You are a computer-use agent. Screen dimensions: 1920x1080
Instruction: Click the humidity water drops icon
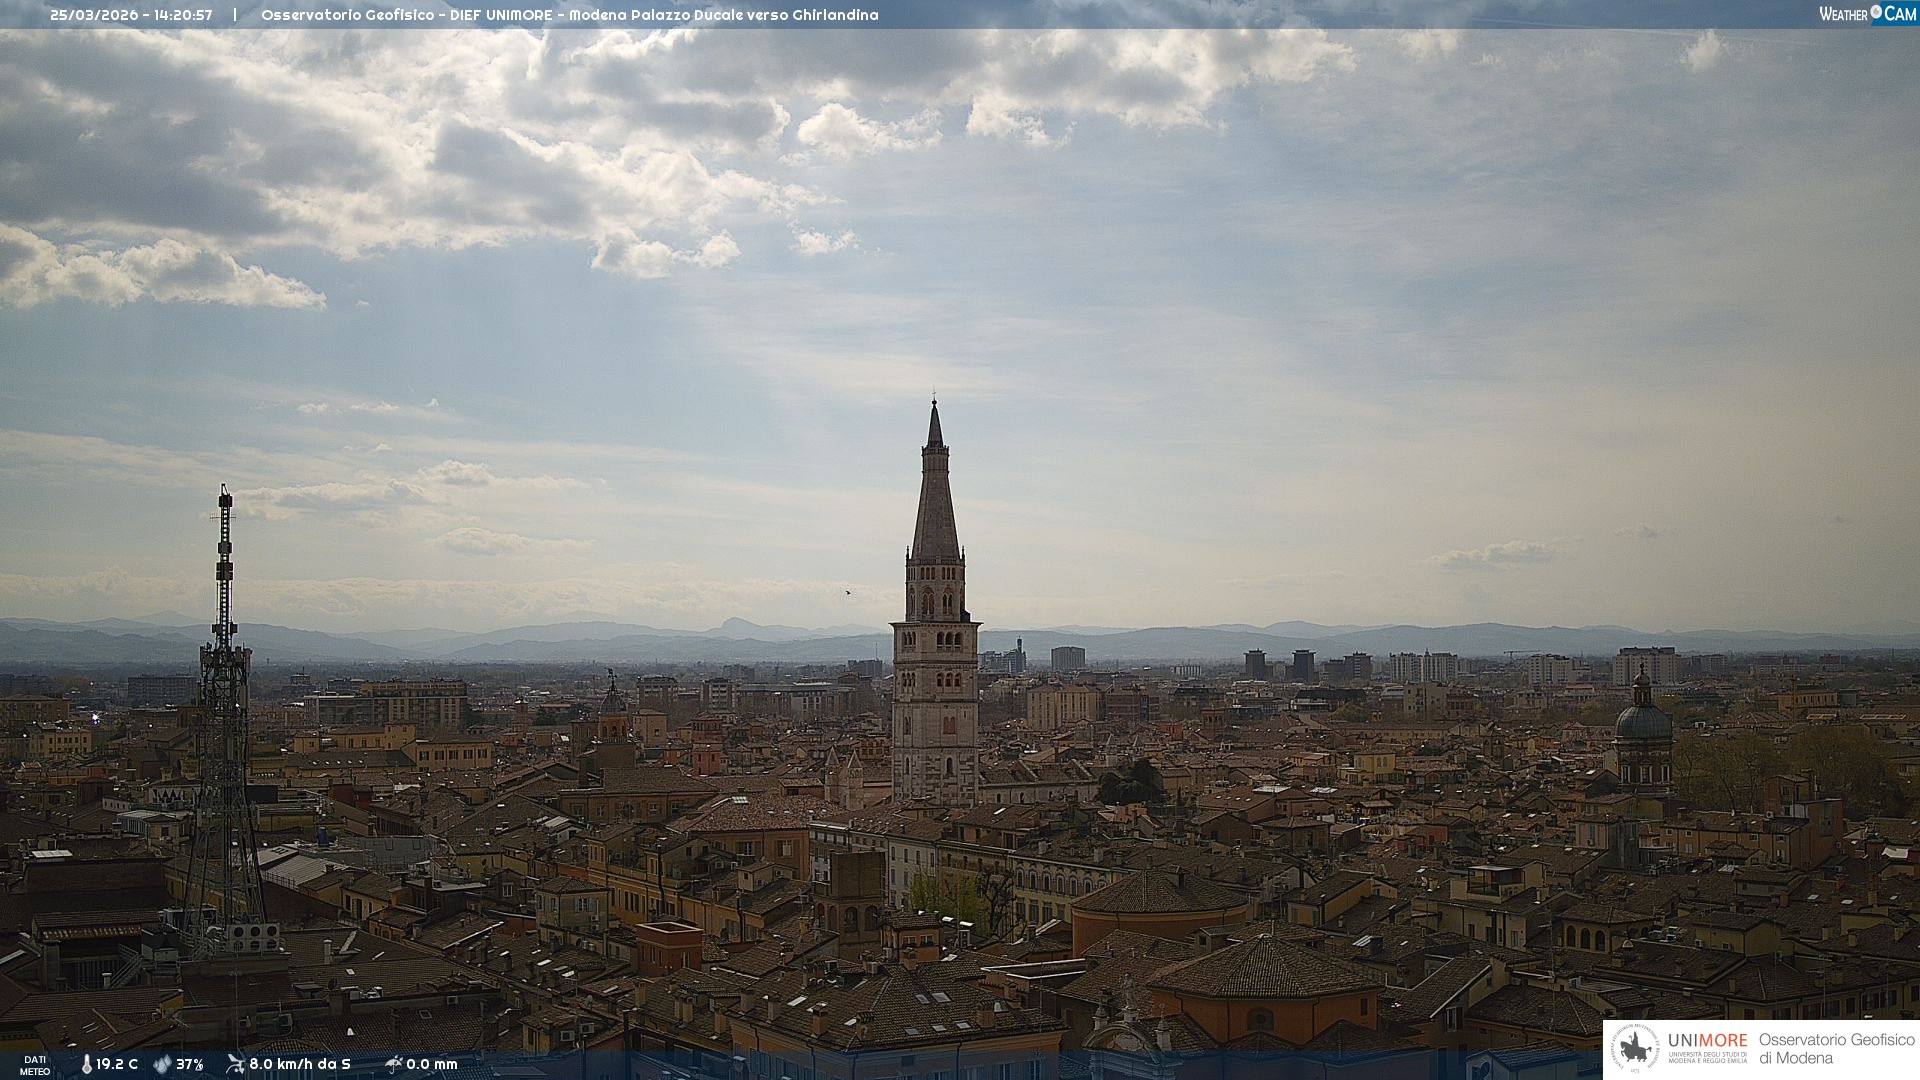coord(162,1065)
